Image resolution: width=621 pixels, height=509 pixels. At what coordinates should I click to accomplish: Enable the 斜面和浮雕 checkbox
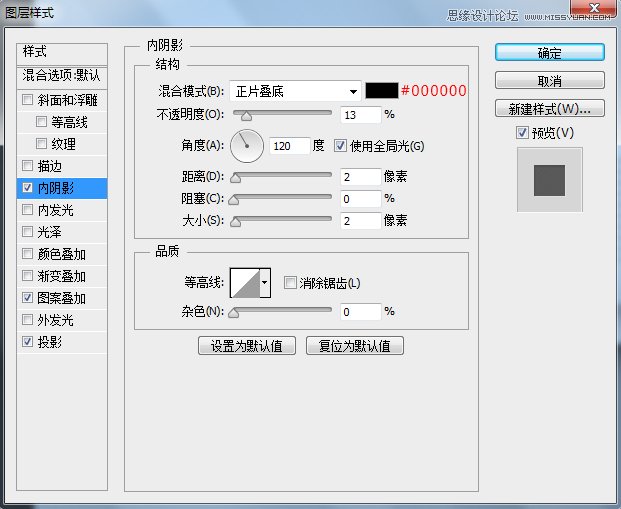[27, 99]
